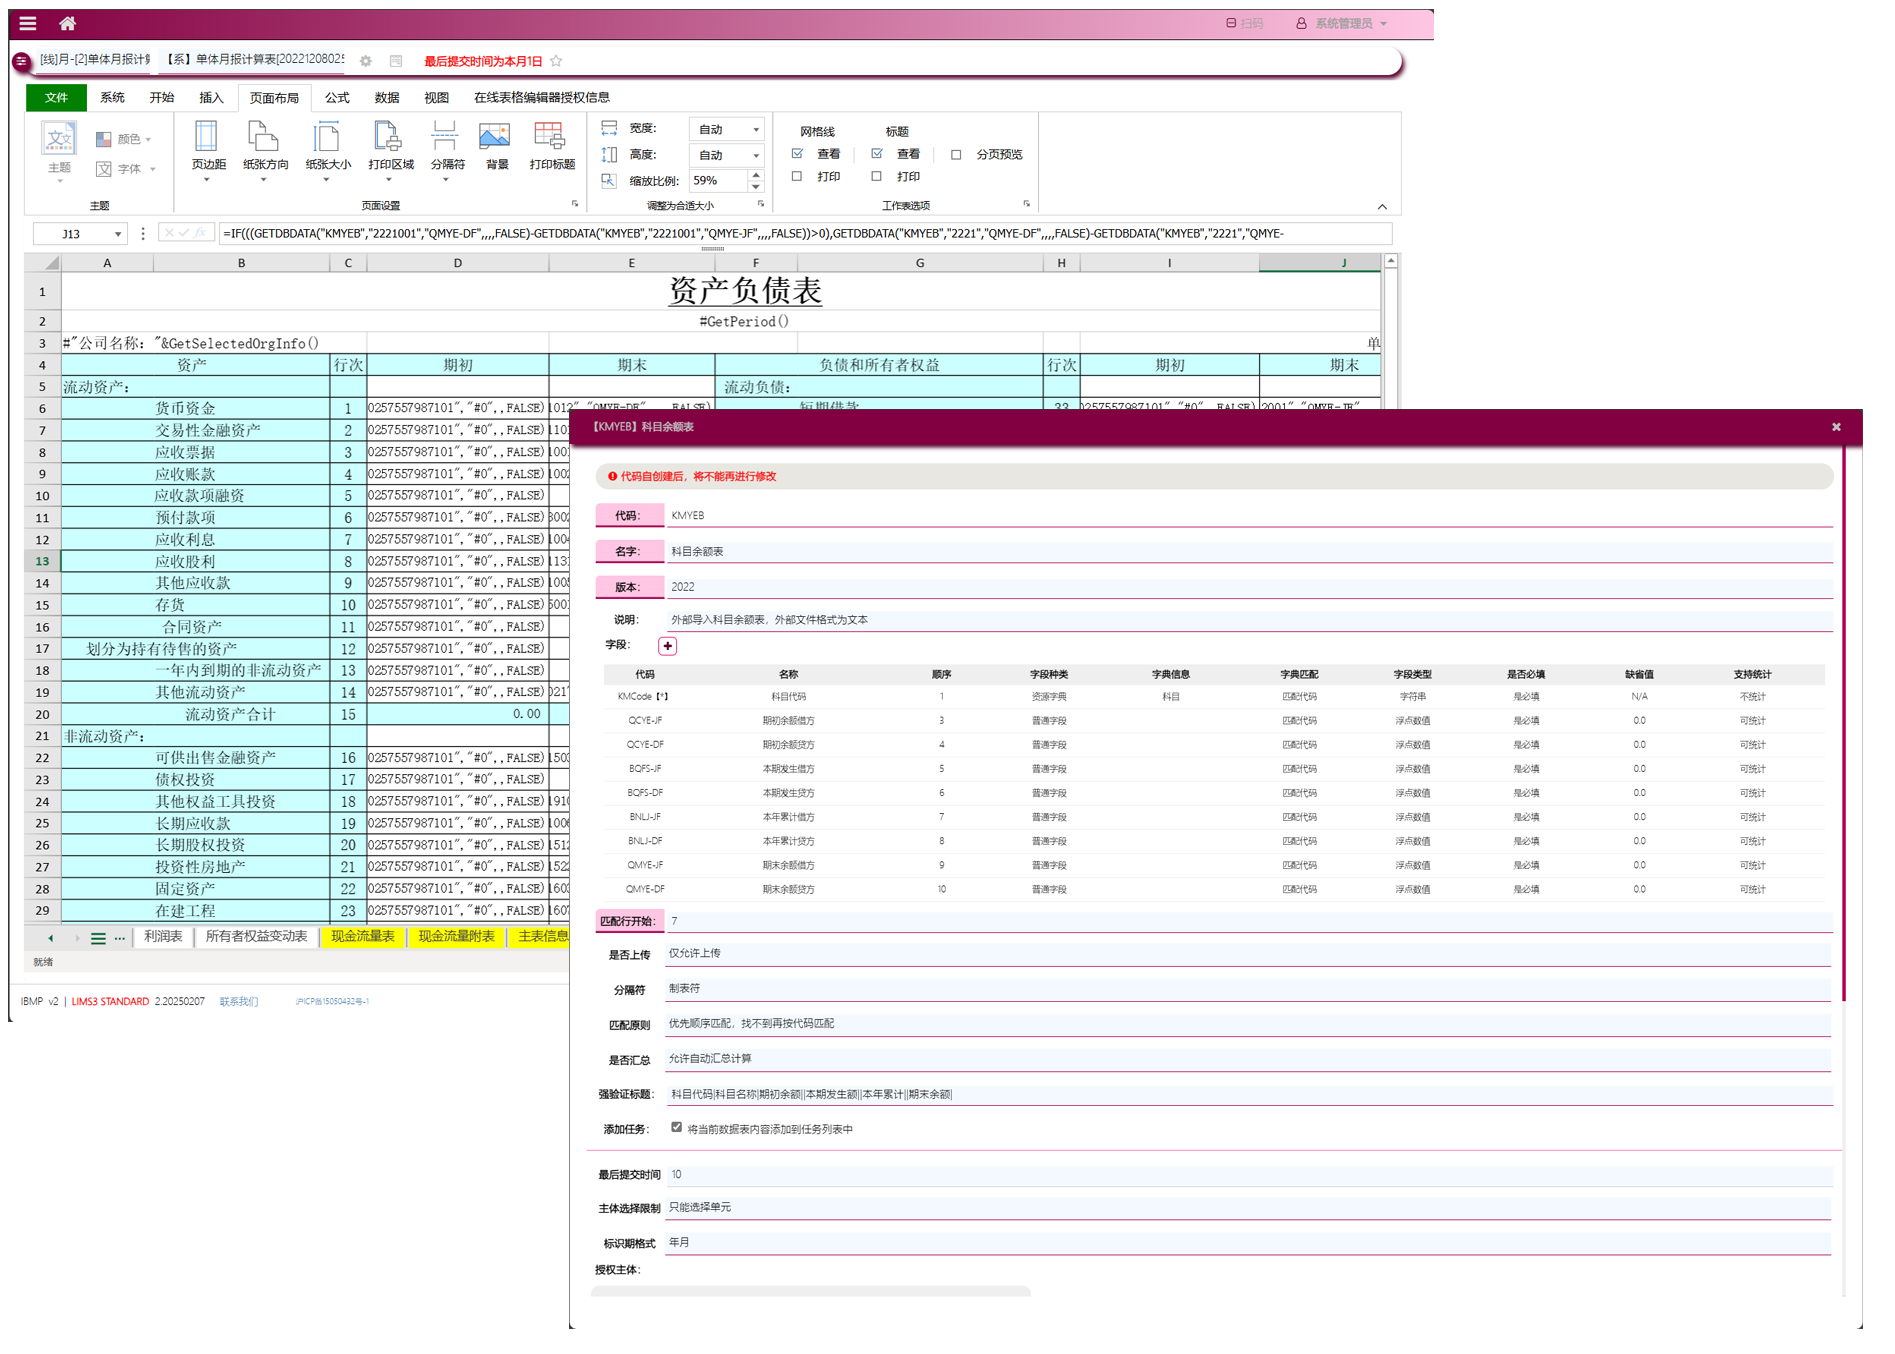Enable the 分页预览 checkbox
1895x1354 pixels.
coord(956,155)
